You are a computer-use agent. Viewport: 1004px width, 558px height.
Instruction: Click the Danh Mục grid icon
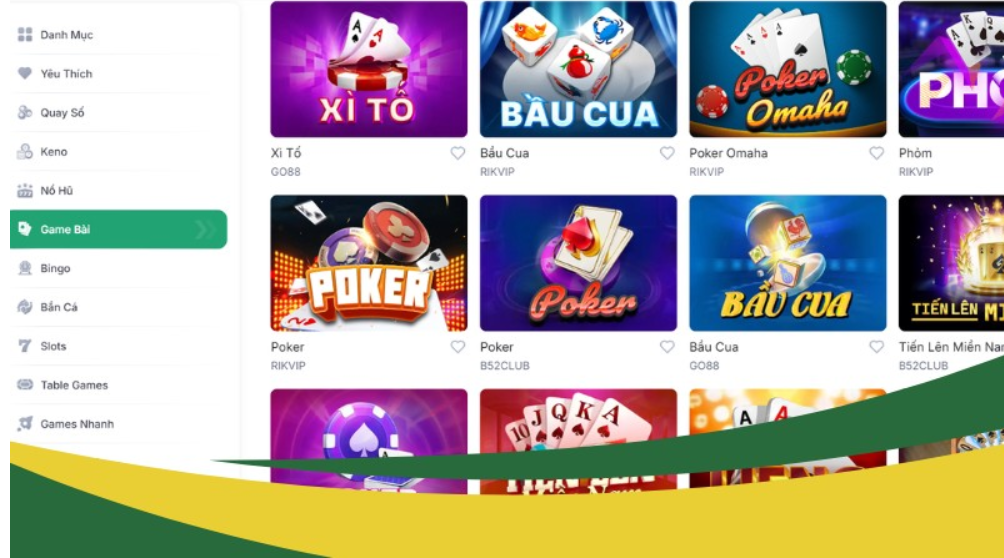25,35
